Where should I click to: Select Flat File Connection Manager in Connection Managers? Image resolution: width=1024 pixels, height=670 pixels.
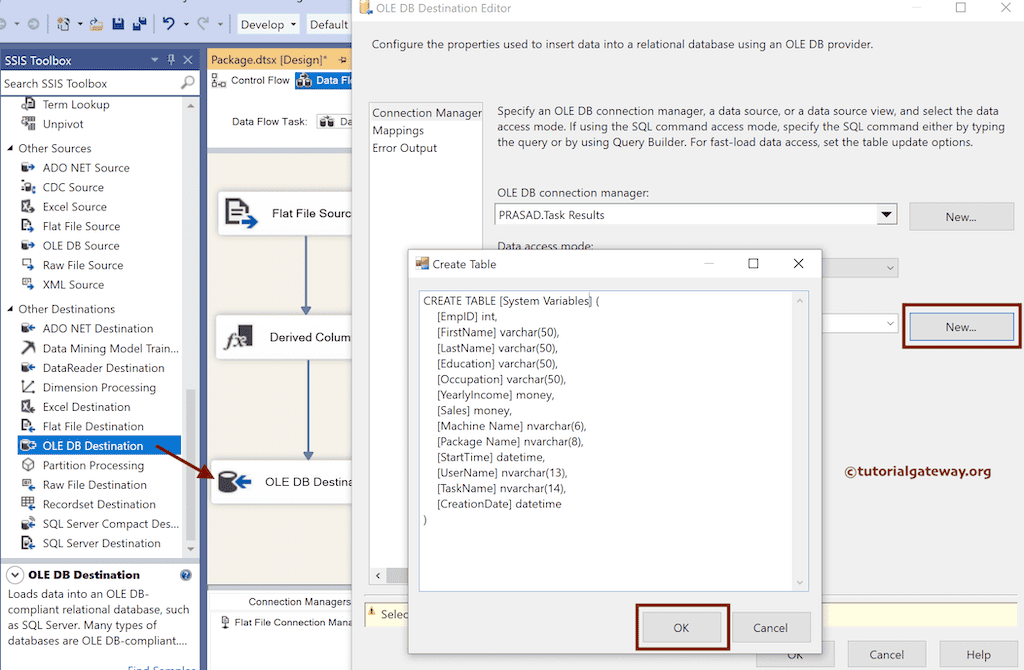(286, 622)
